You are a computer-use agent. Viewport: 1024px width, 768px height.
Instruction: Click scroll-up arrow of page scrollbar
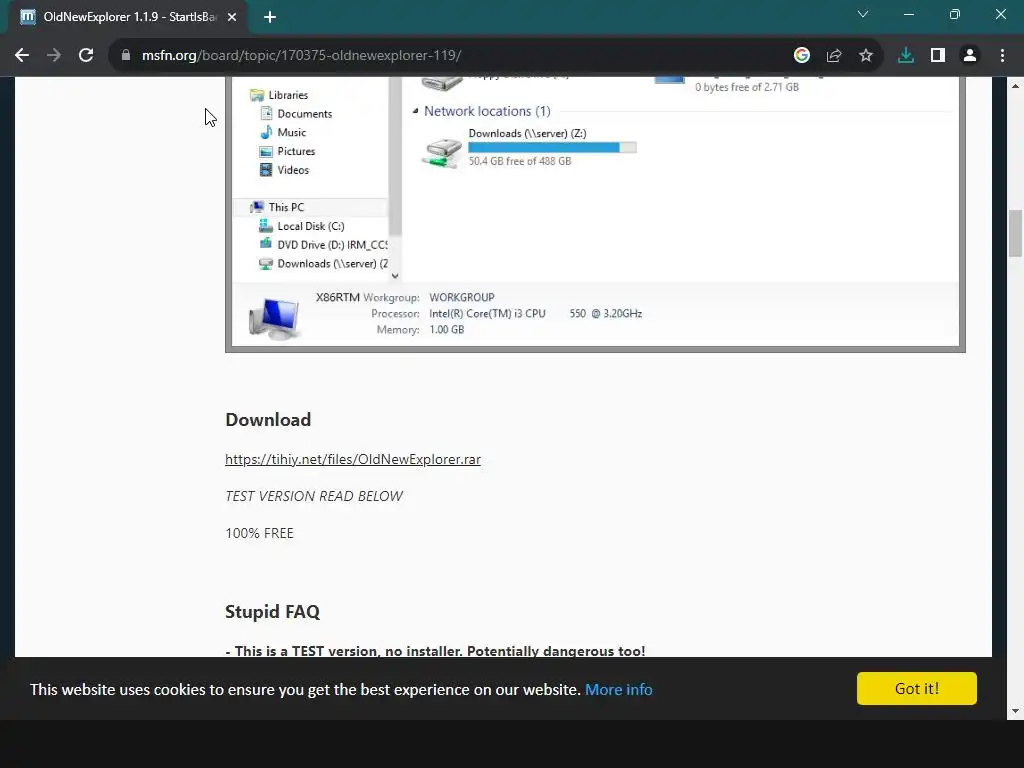coord(1015,86)
